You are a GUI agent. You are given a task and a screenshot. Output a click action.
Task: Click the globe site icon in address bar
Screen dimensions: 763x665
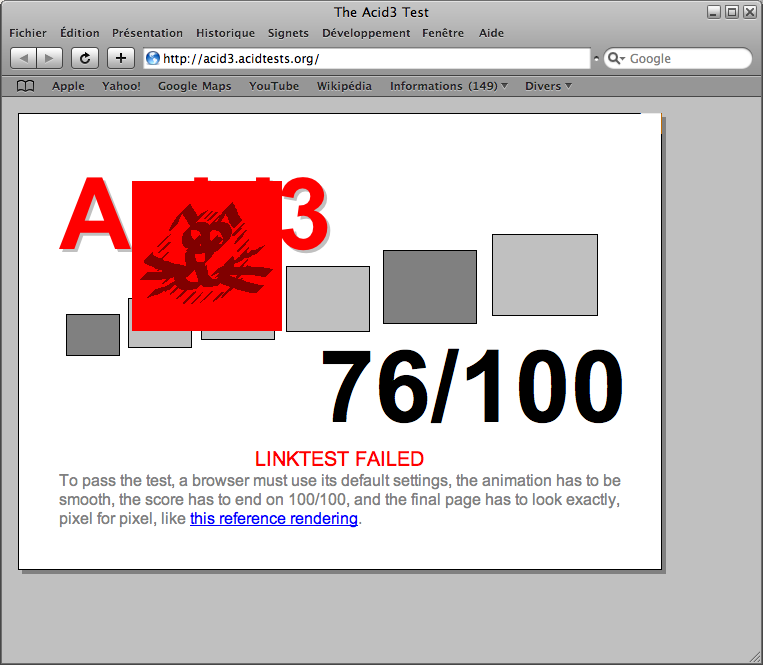click(x=153, y=58)
